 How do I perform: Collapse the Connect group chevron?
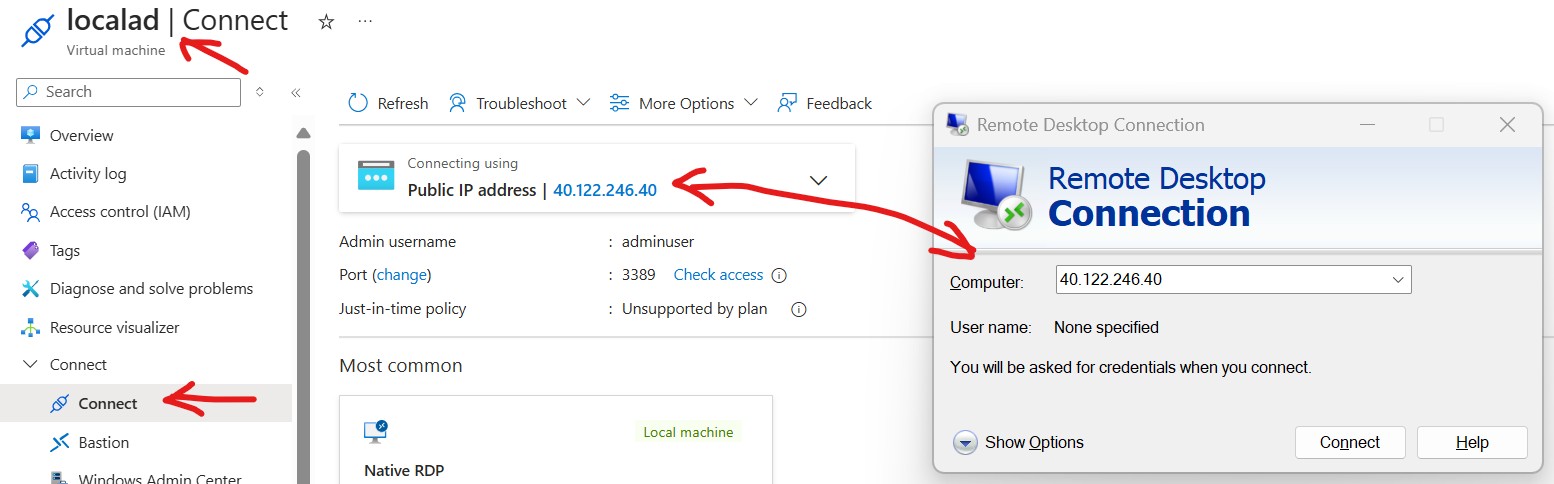[x=30, y=365]
